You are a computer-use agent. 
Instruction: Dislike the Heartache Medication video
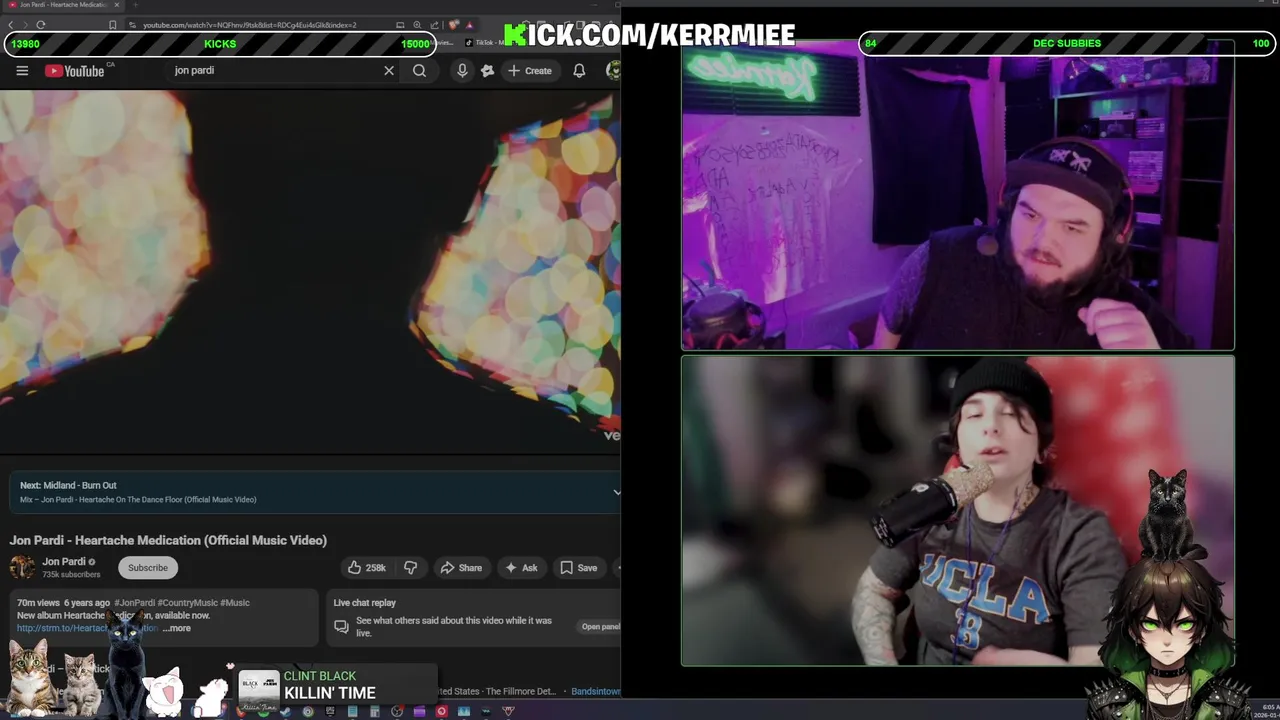pyautogui.click(x=410, y=567)
